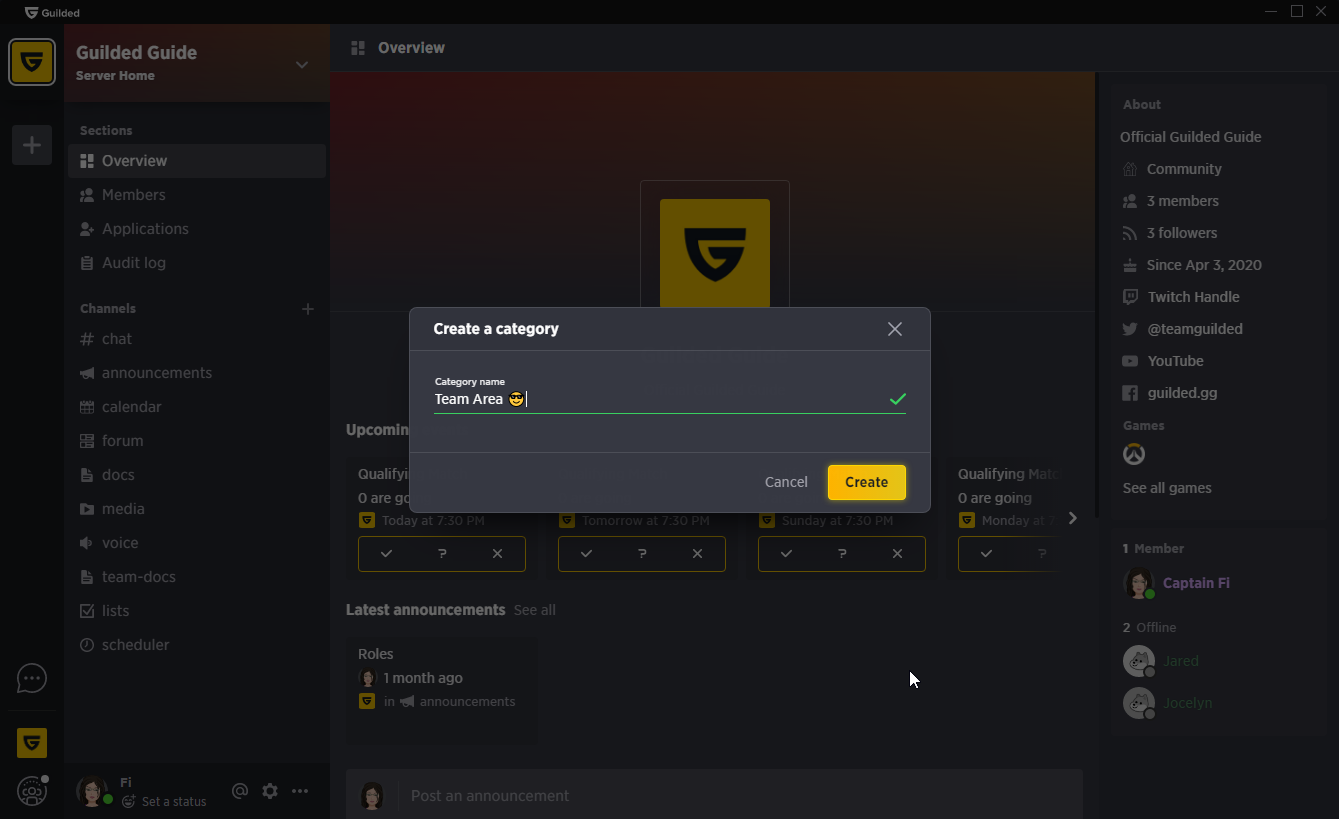Open offline member Jared
1339x819 pixels.
[x=1180, y=661]
